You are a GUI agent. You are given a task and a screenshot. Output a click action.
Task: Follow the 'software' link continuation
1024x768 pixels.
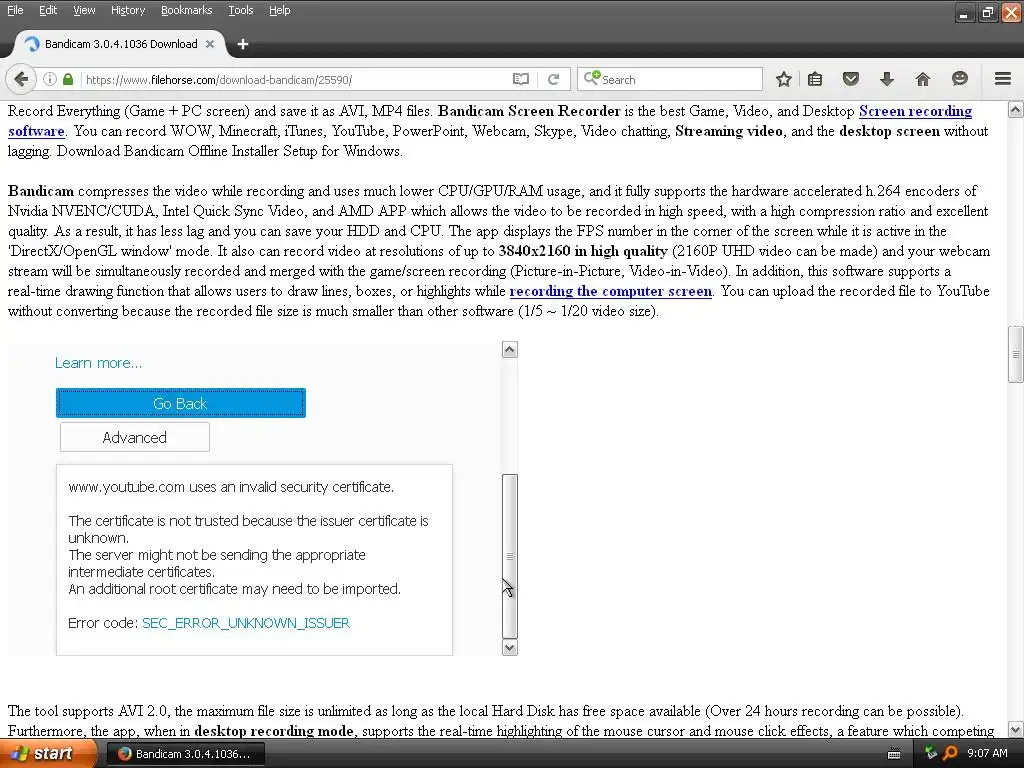tap(36, 131)
